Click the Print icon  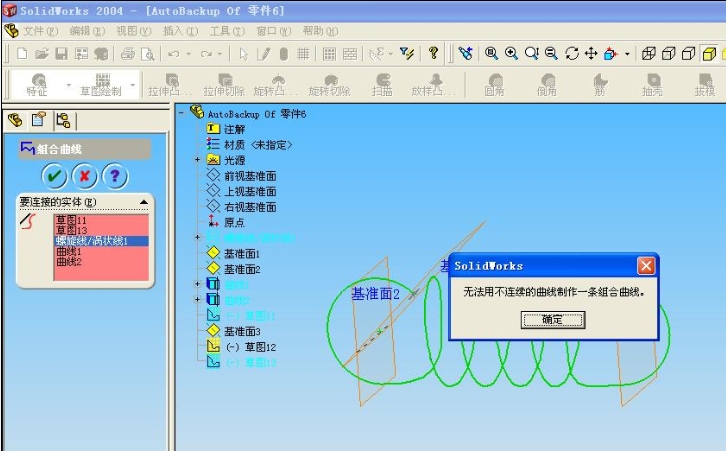(128, 54)
